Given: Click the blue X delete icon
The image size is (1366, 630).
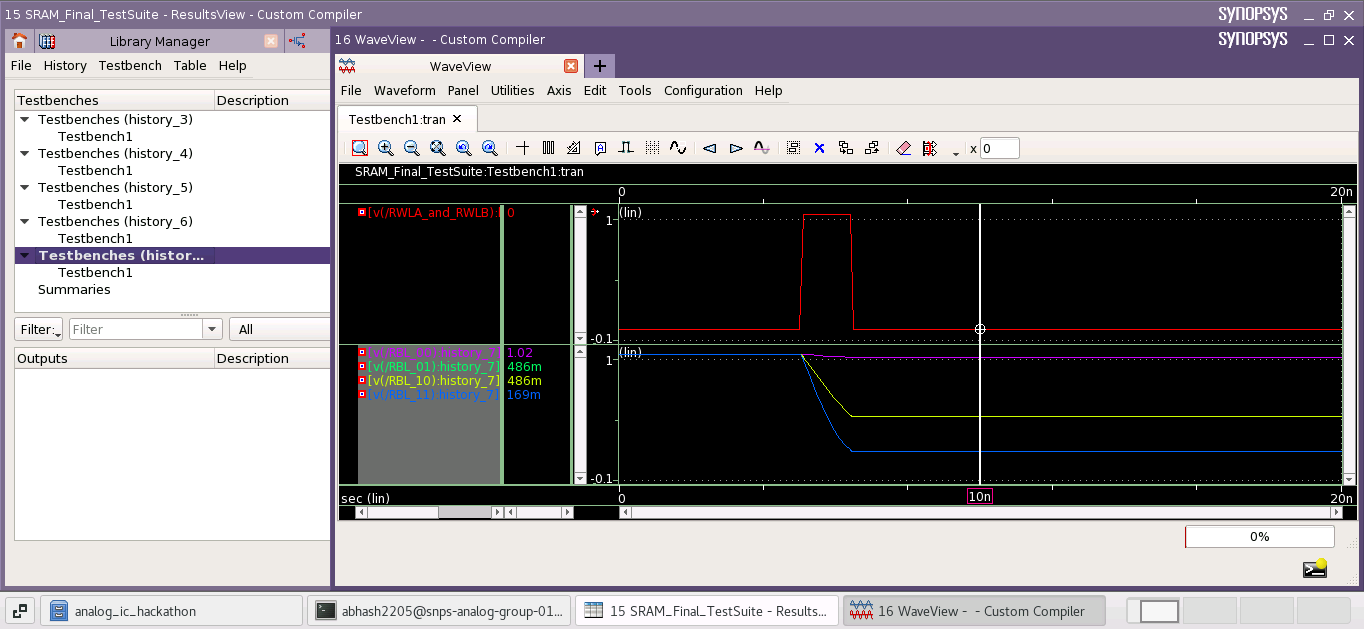Looking at the screenshot, I should pyautogui.click(x=819, y=148).
